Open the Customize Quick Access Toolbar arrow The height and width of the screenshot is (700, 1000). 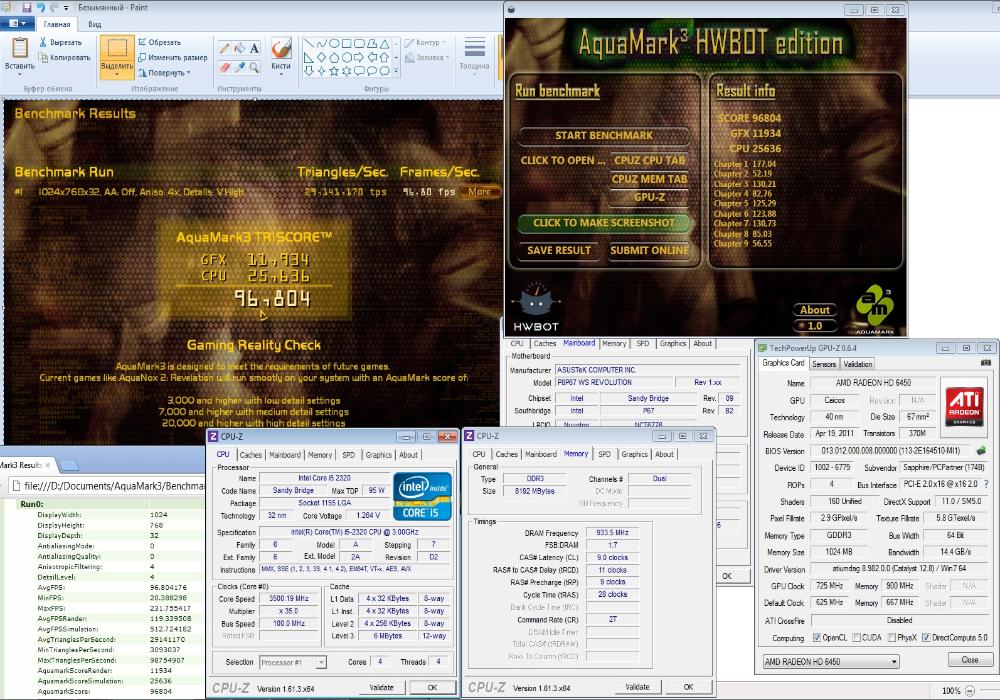pos(66,8)
